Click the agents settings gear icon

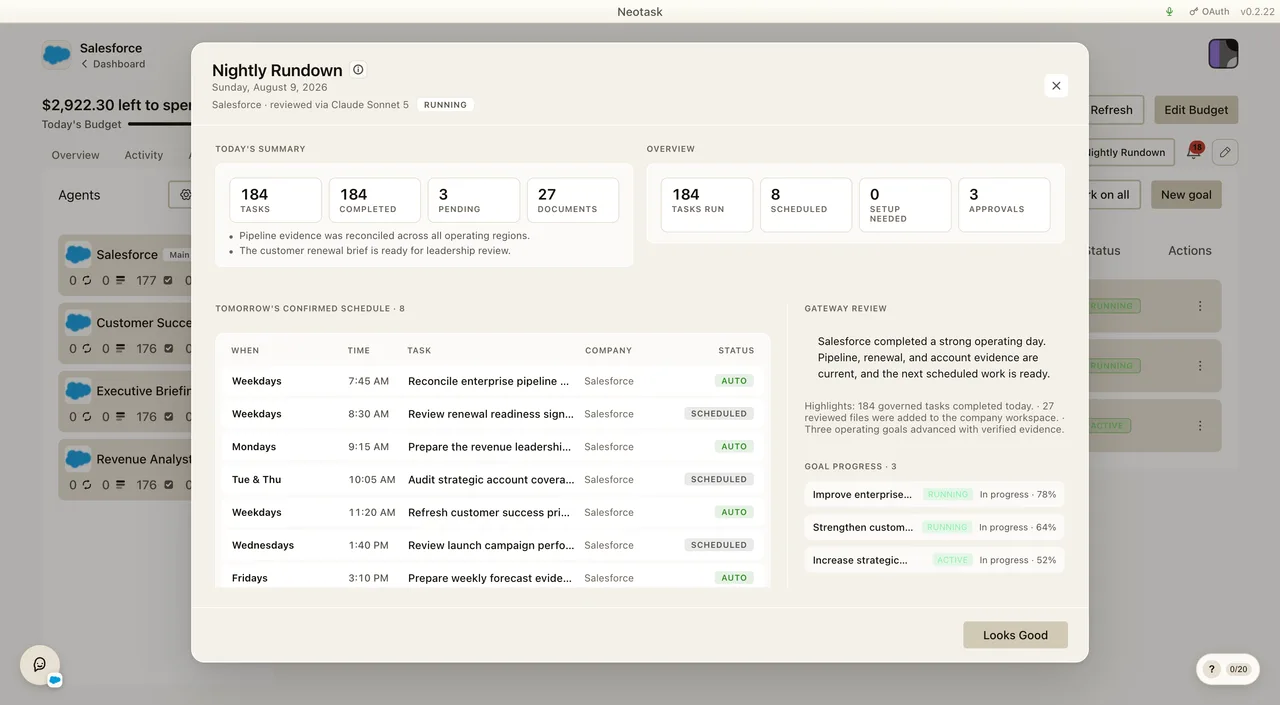186,195
